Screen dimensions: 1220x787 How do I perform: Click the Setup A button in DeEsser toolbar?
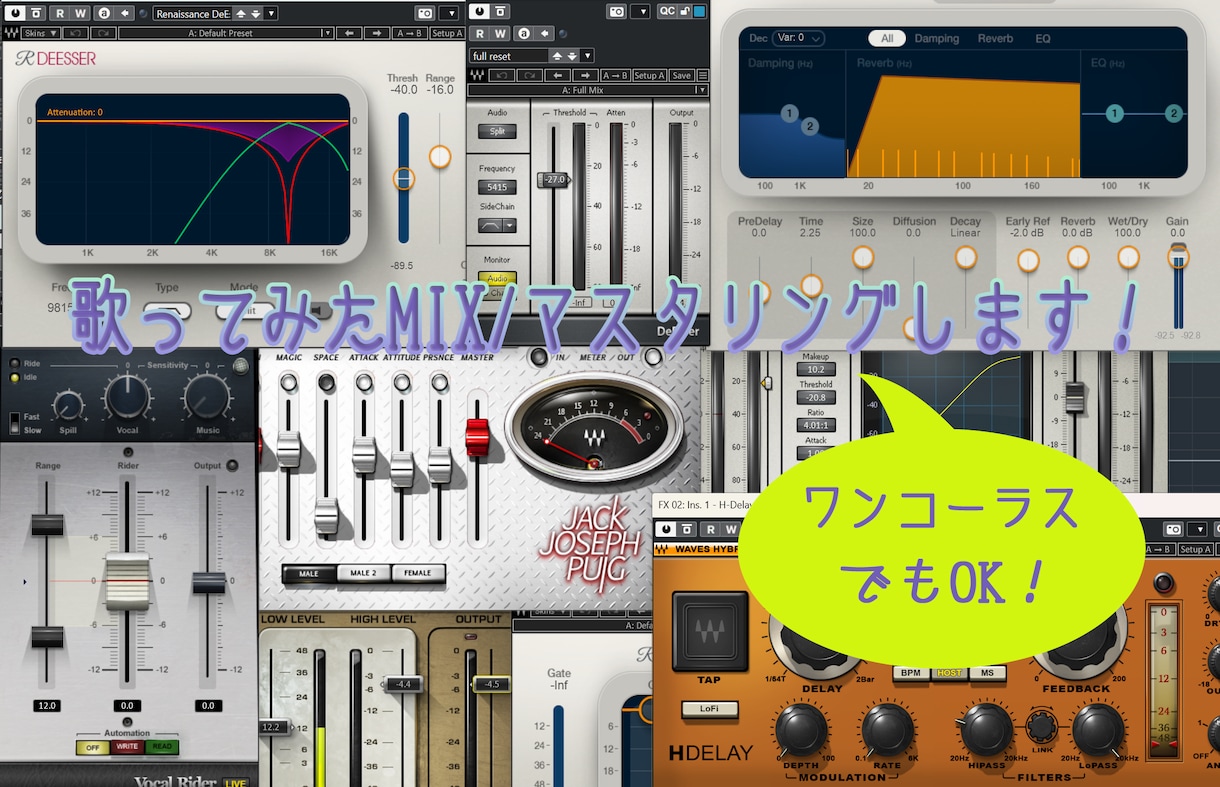(447, 33)
